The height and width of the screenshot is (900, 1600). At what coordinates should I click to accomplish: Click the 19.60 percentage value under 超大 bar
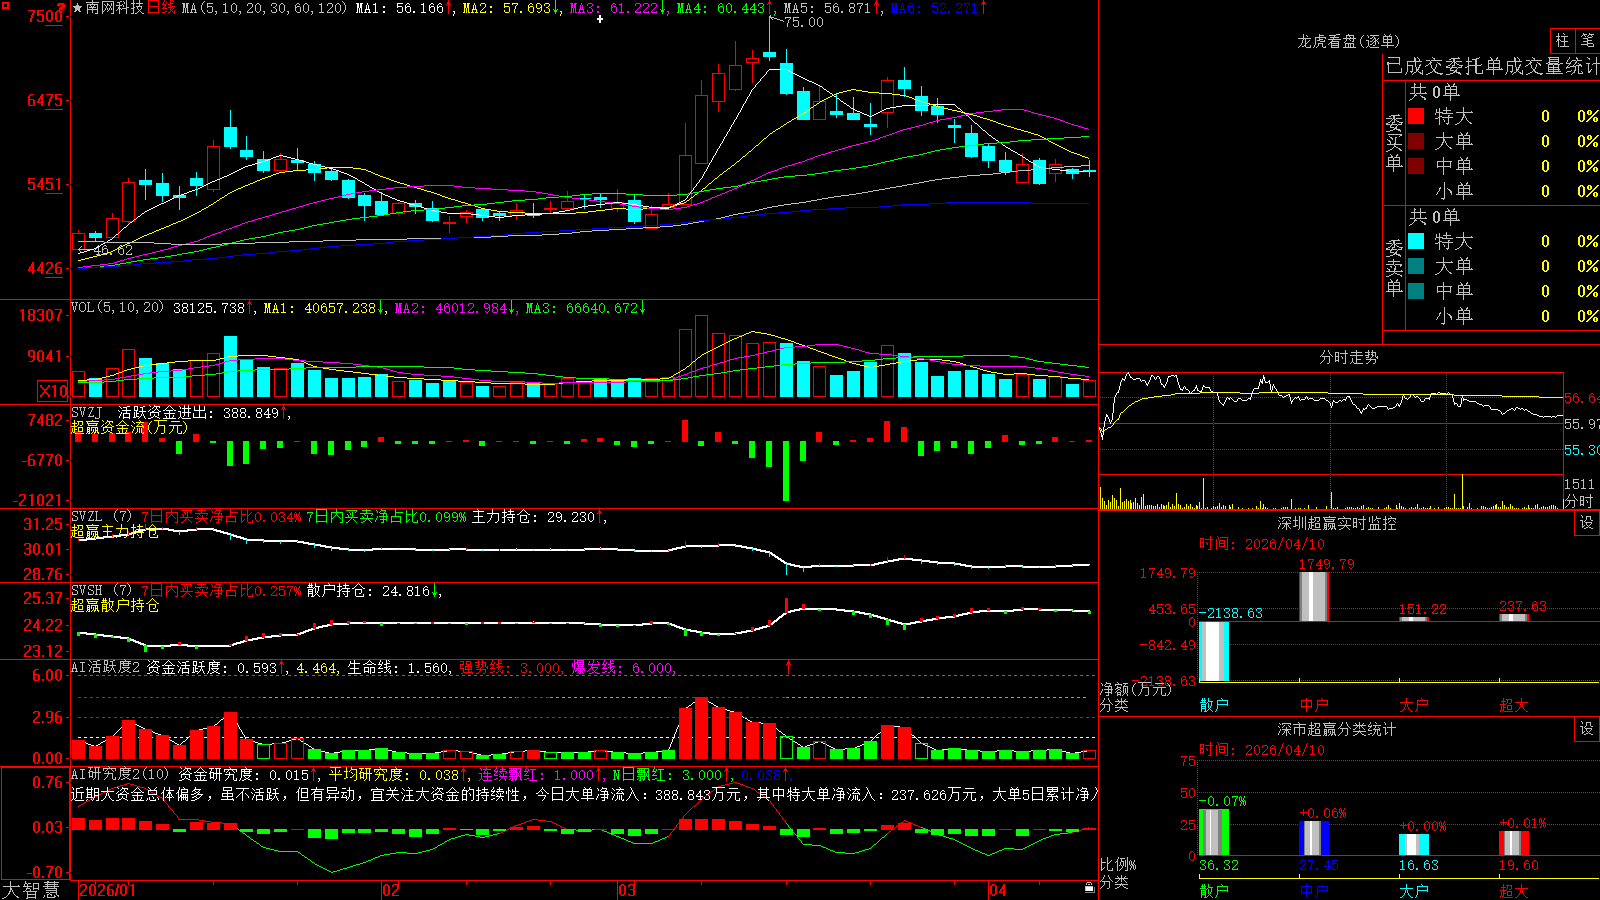pyautogui.click(x=1519, y=865)
